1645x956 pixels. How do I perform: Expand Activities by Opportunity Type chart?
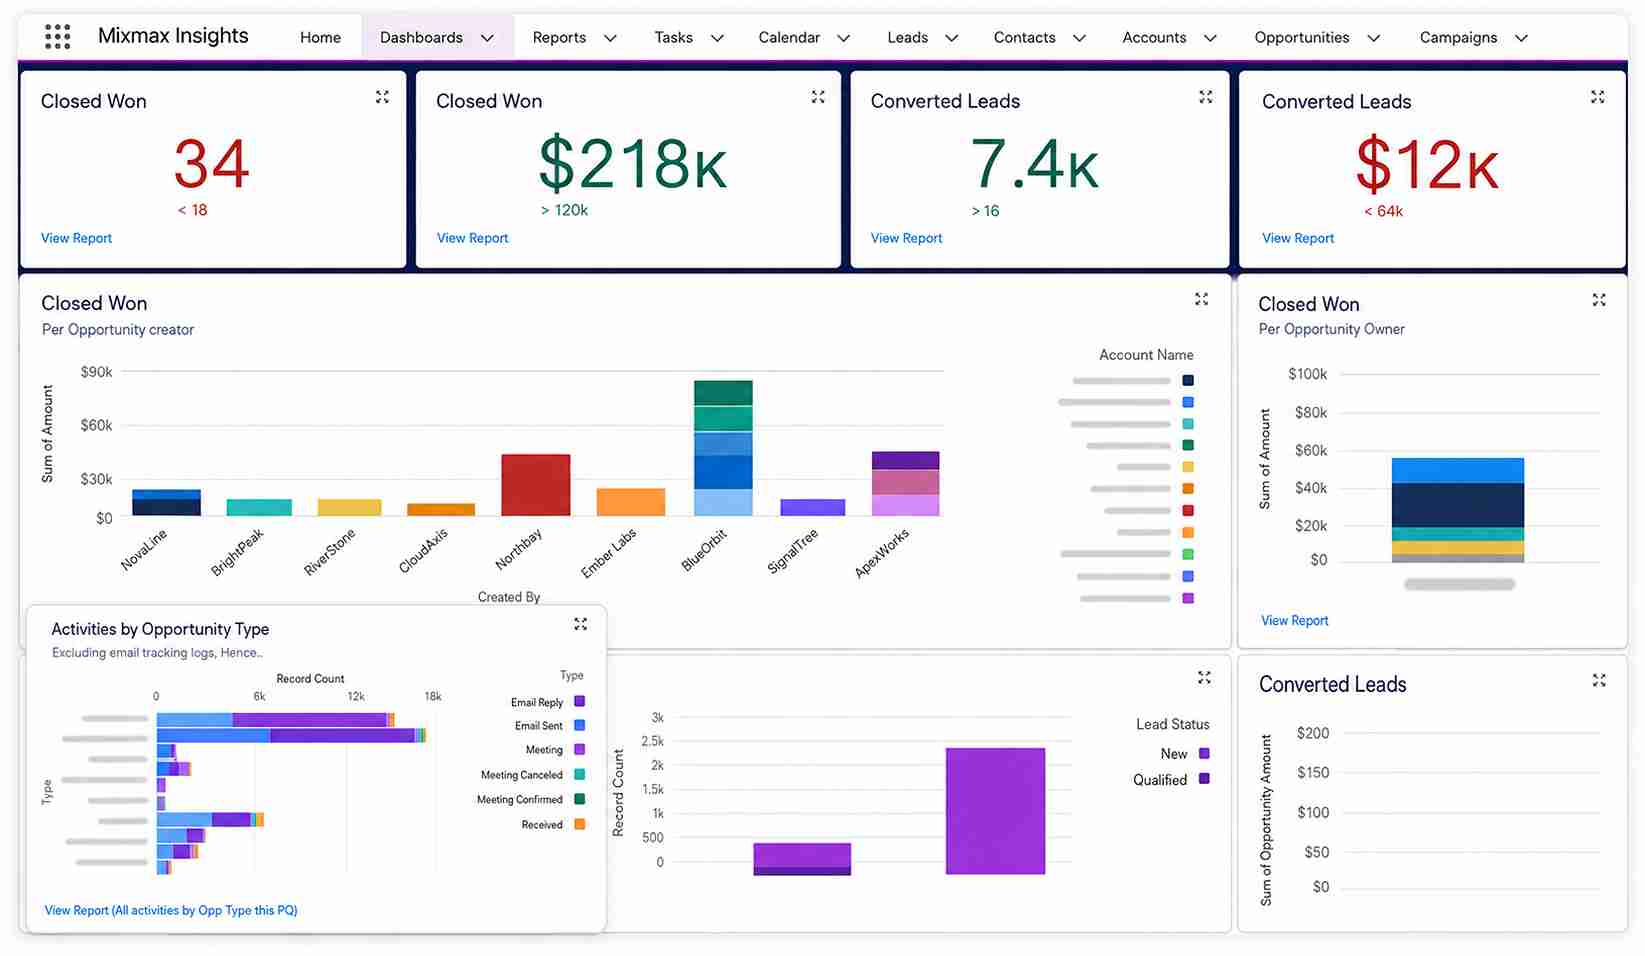tap(580, 624)
